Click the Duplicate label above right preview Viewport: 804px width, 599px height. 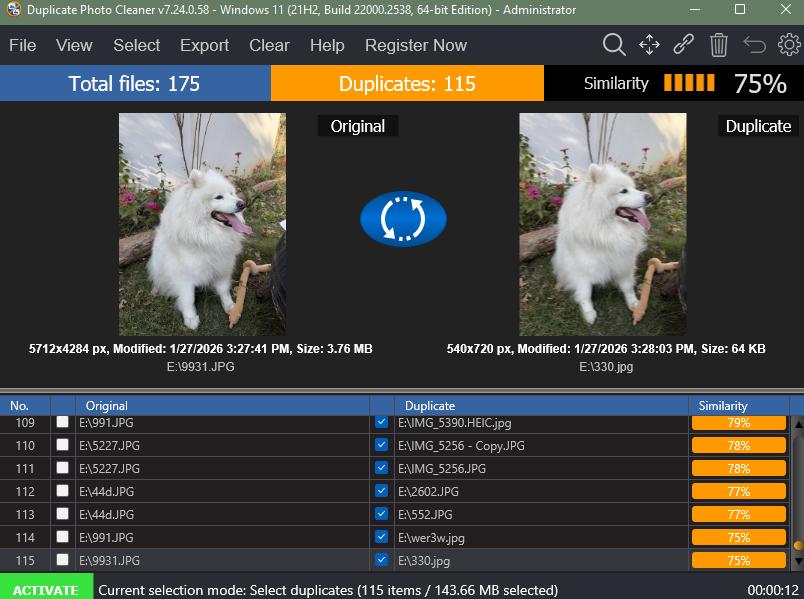point(758,126)
